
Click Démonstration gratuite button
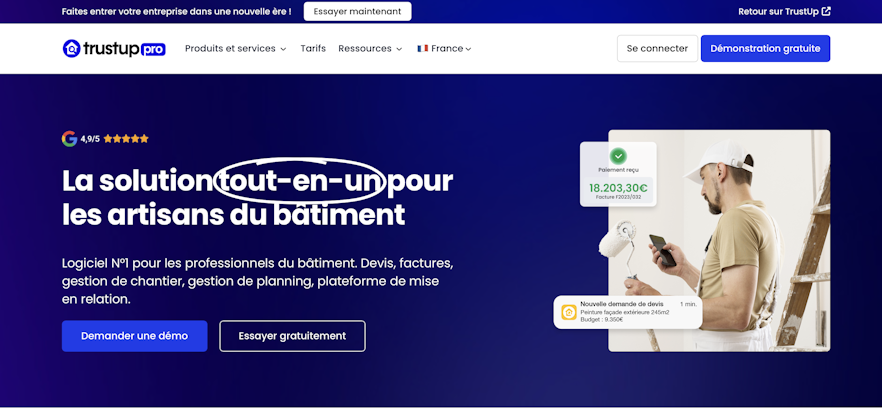click(x=765, y=48)
